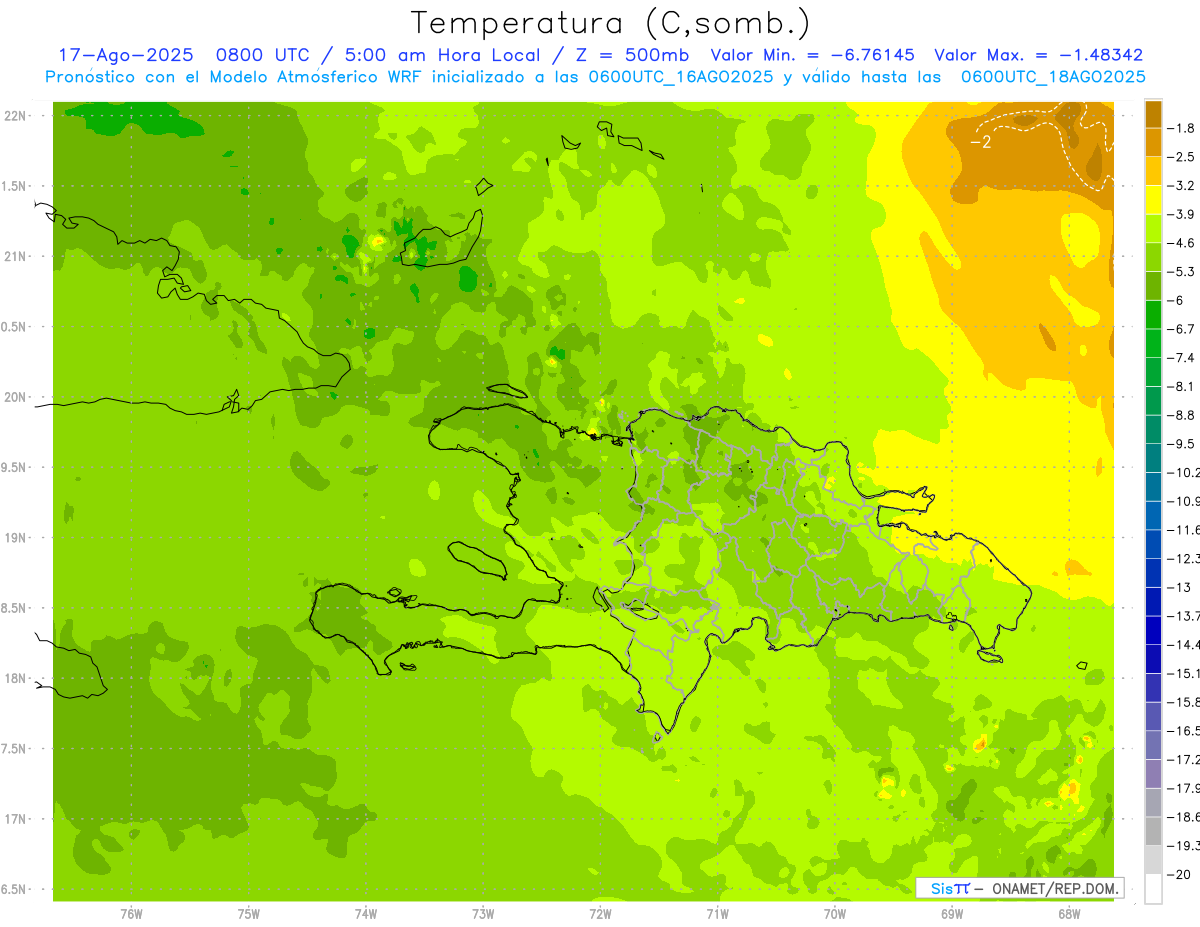Click the "69W" longitude axis label

tap(952, 914)
